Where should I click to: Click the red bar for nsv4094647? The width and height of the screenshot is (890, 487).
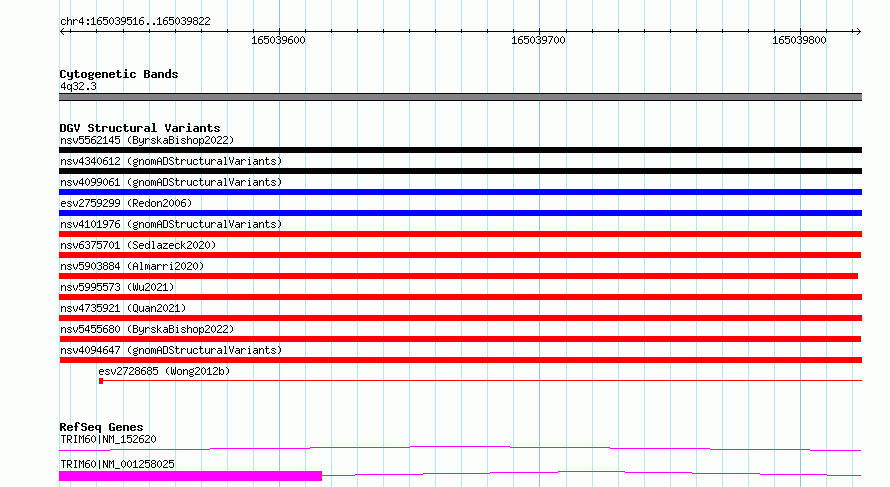tap(460, 360)
